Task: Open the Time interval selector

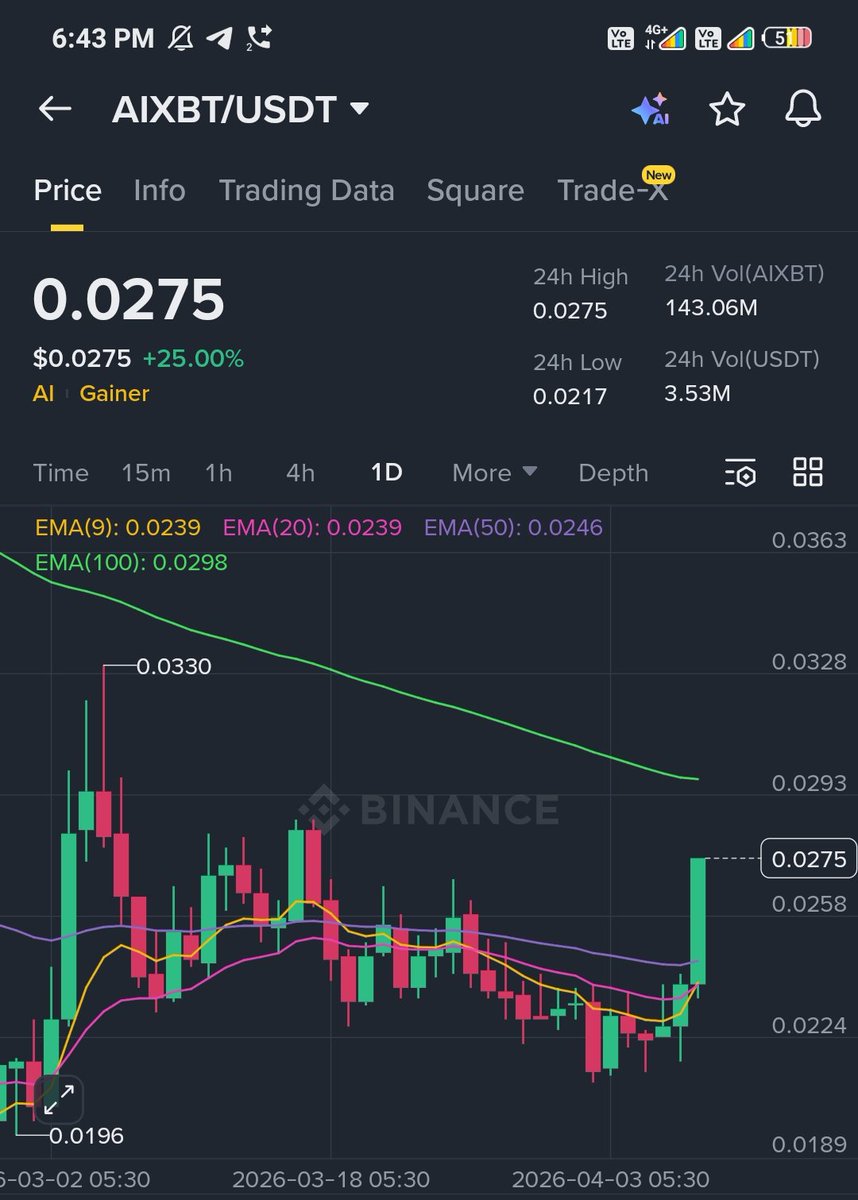Action: coord(61,473)
